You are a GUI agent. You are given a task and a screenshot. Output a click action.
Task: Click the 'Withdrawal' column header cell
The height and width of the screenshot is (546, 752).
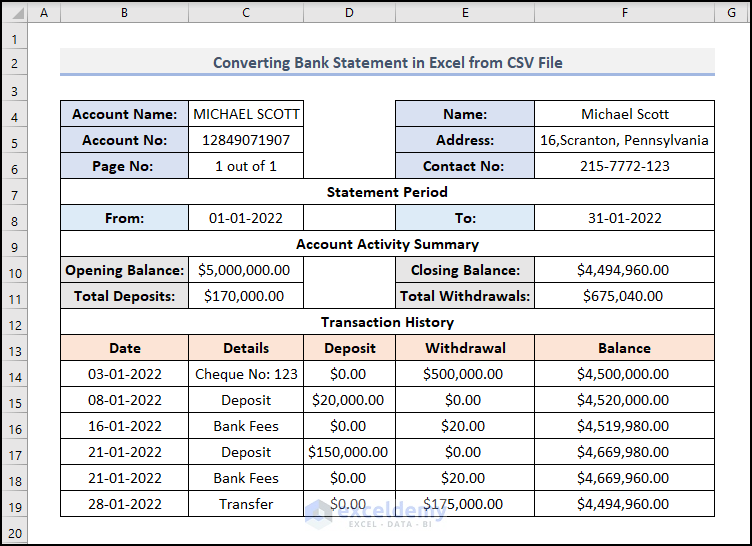(x=465, y=348)
